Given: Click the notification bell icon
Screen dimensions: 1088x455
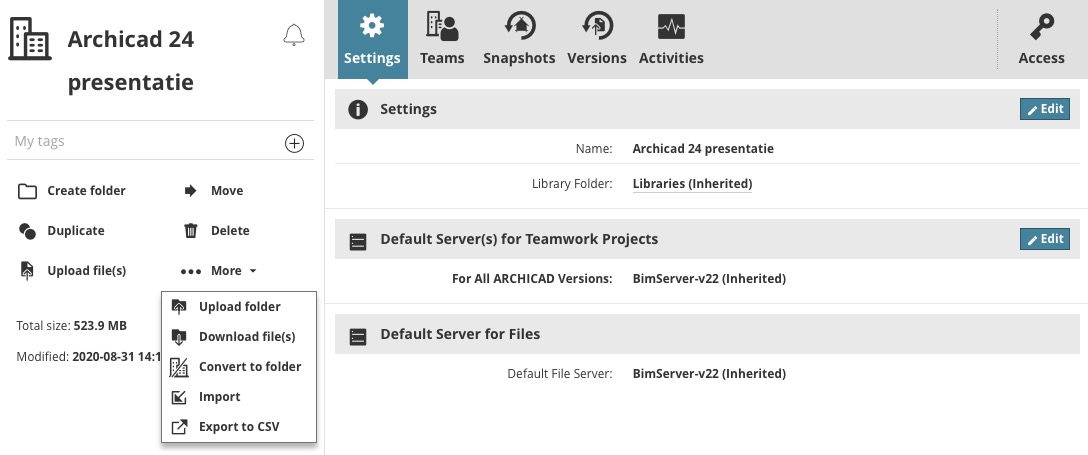Looking at the screenshot, I should [294, 35].
